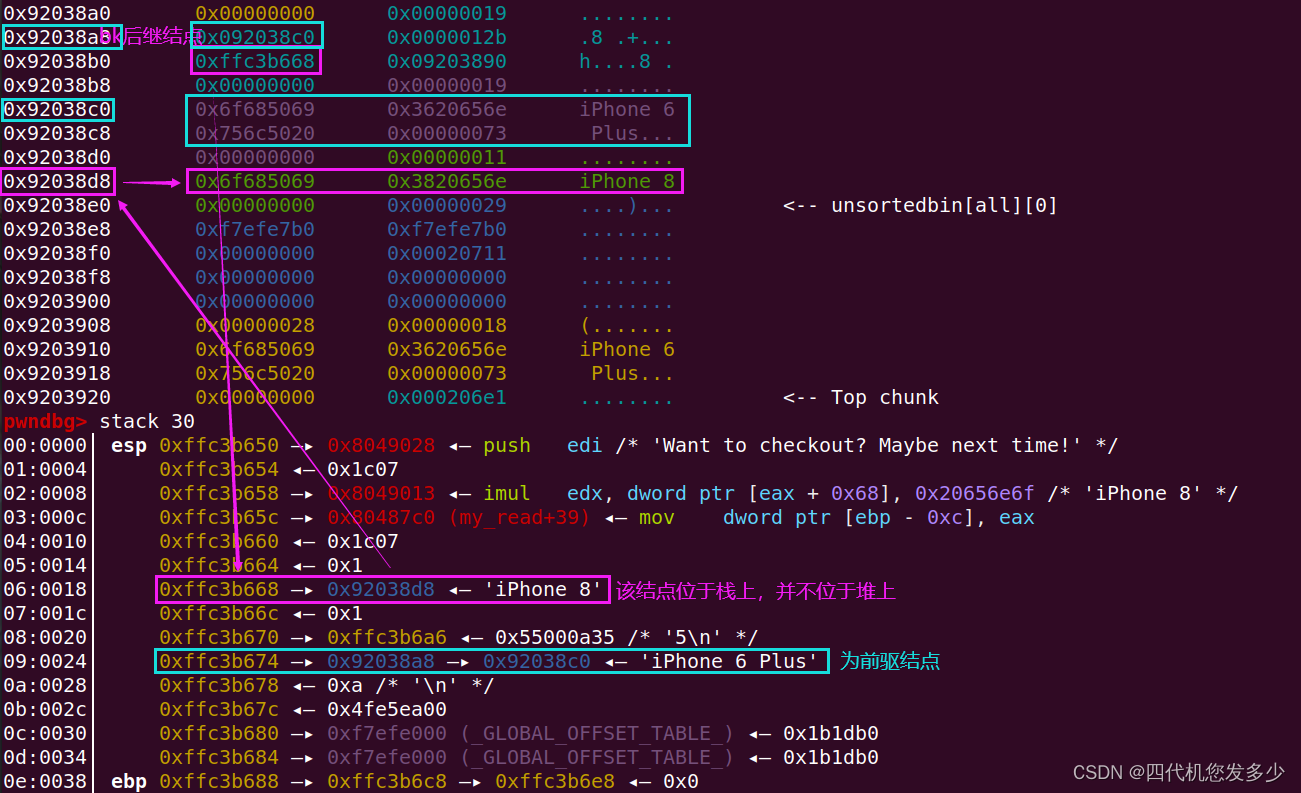This screenshot has width=1301, height=793.
Task: Click heap address 0x92038a0
Action: click(x=58, y=13)
